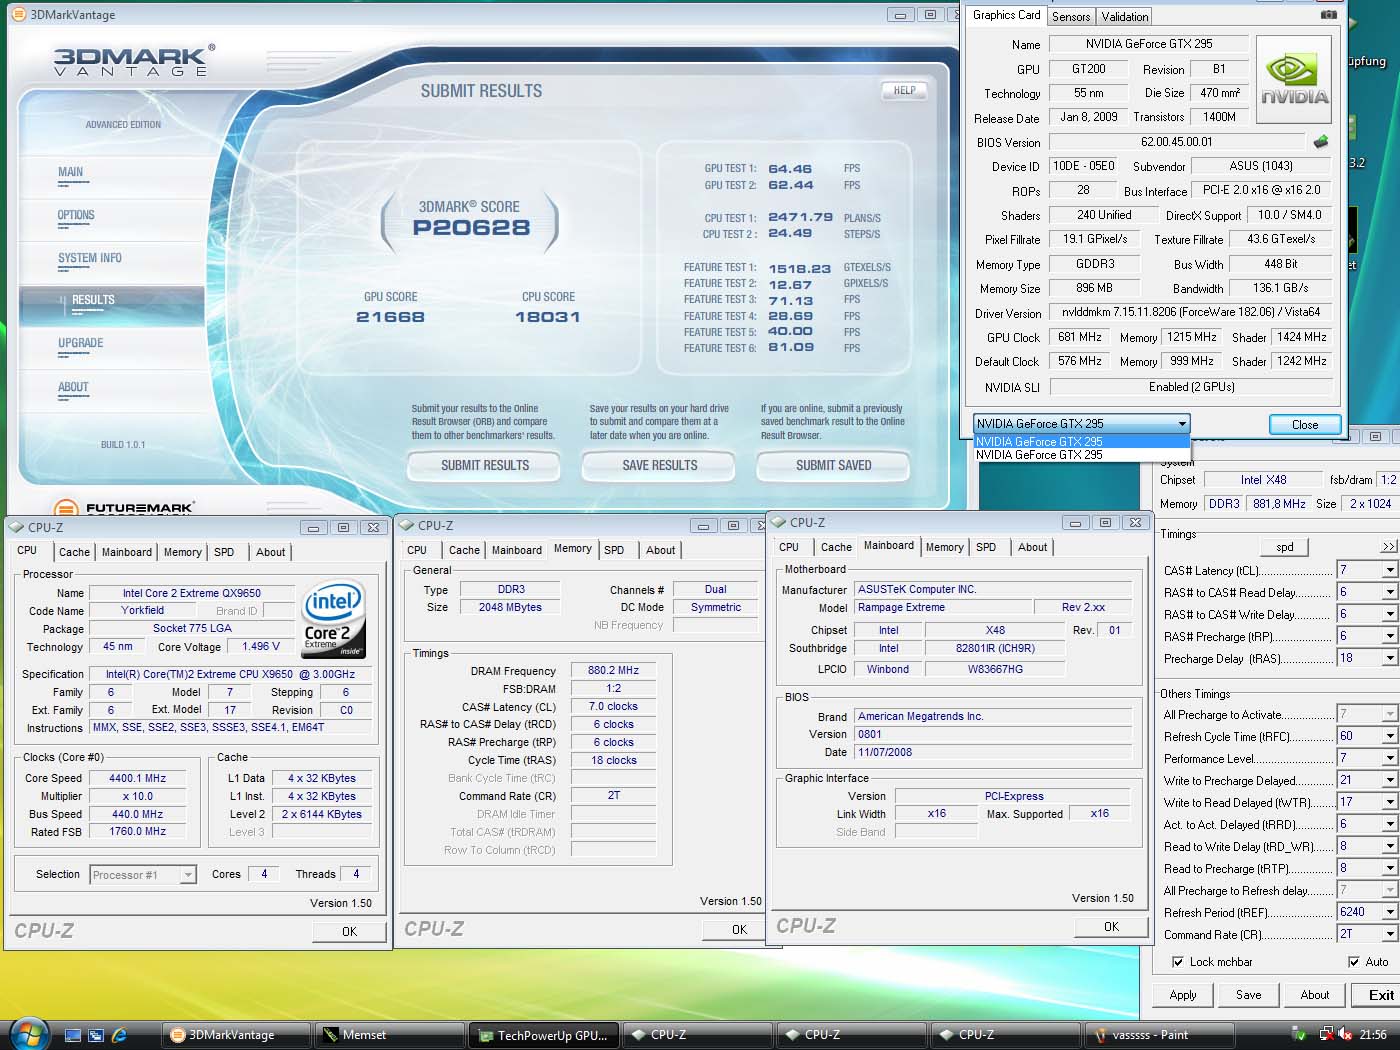Click the Save button in Memset
This screenshot has width=1400, height=1050.
point(1249,995)
